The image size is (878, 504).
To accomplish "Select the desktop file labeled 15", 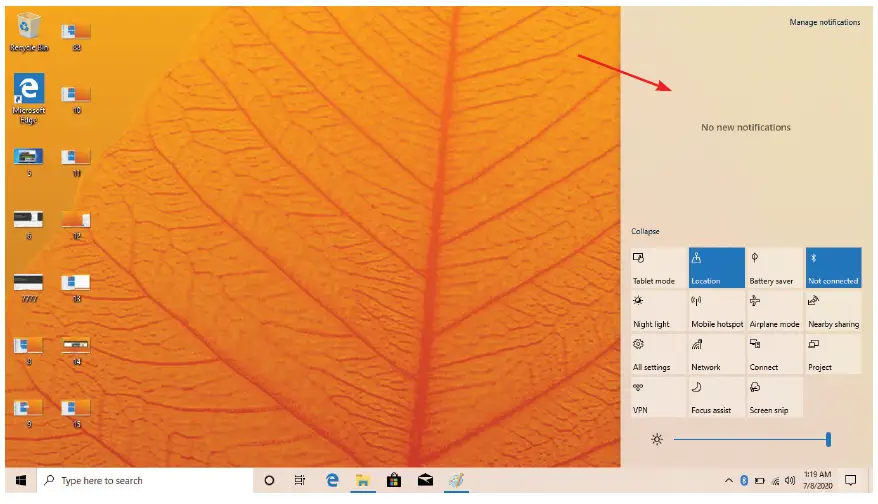I will point(76,414).
